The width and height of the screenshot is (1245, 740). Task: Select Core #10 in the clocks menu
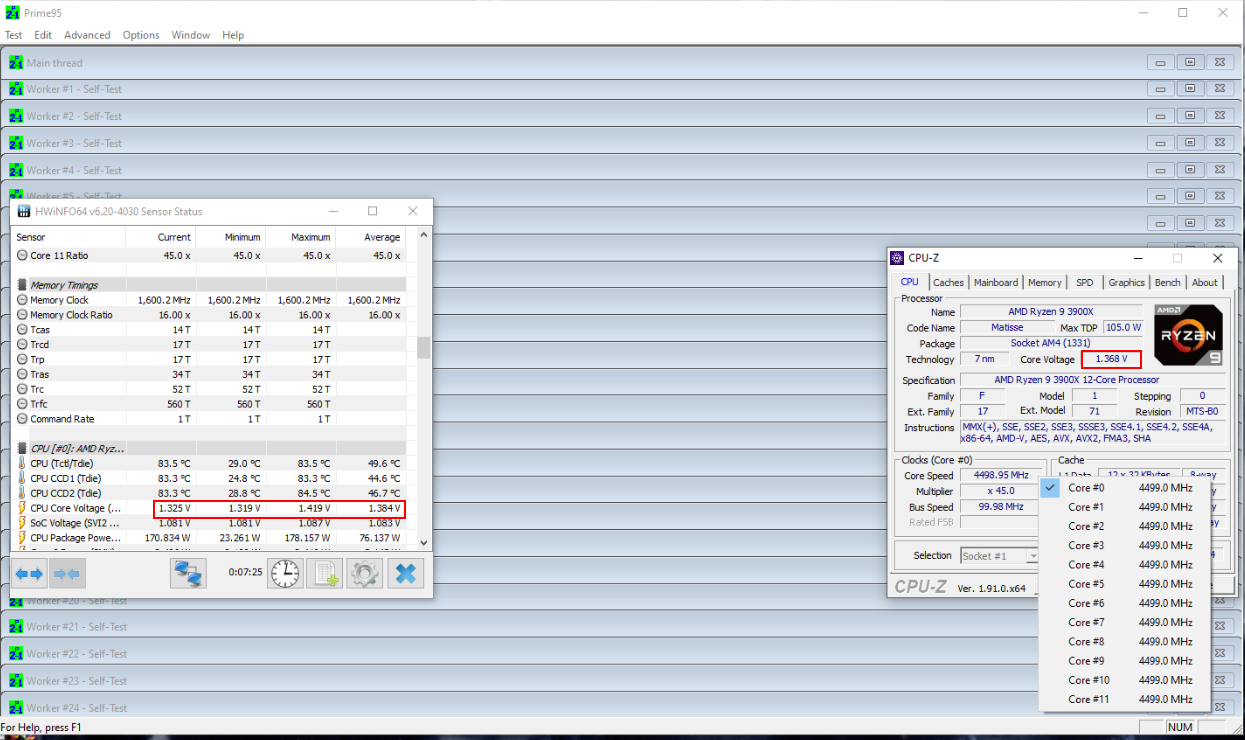pyautogui.click(x=1124, y=680)
